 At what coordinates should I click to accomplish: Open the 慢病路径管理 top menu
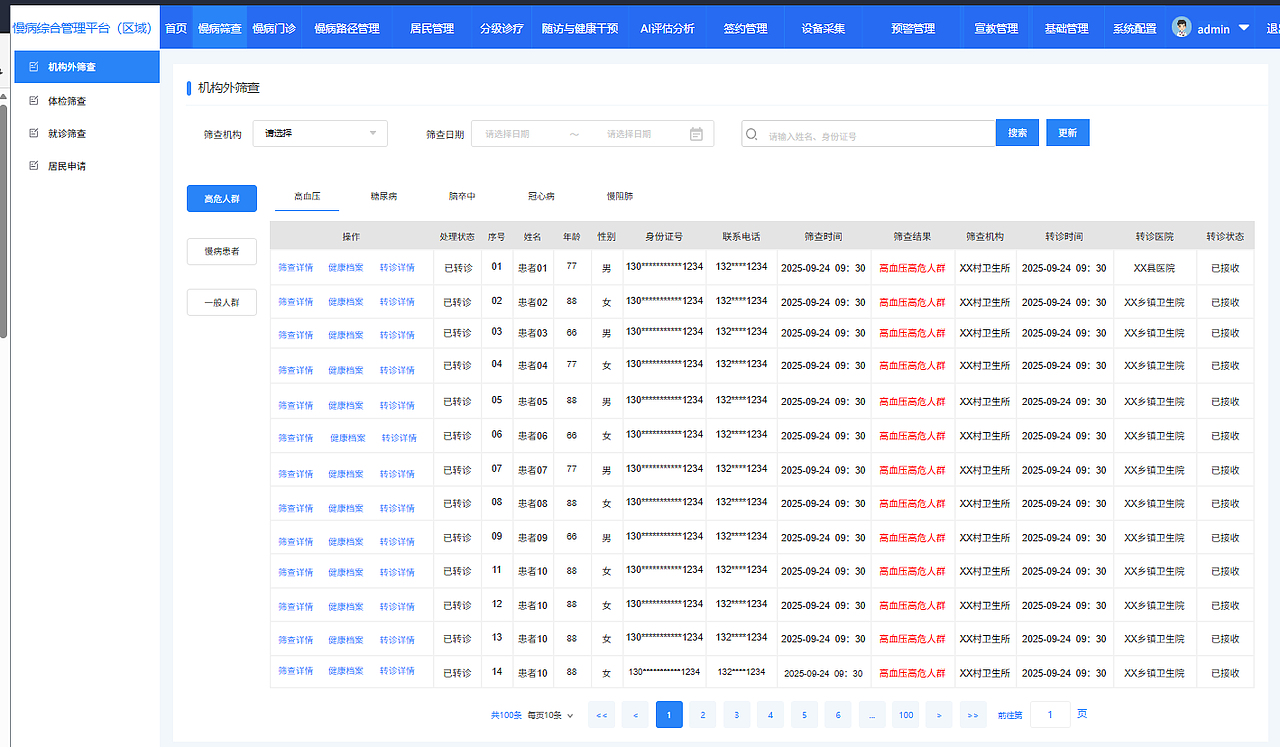point(347,28)
